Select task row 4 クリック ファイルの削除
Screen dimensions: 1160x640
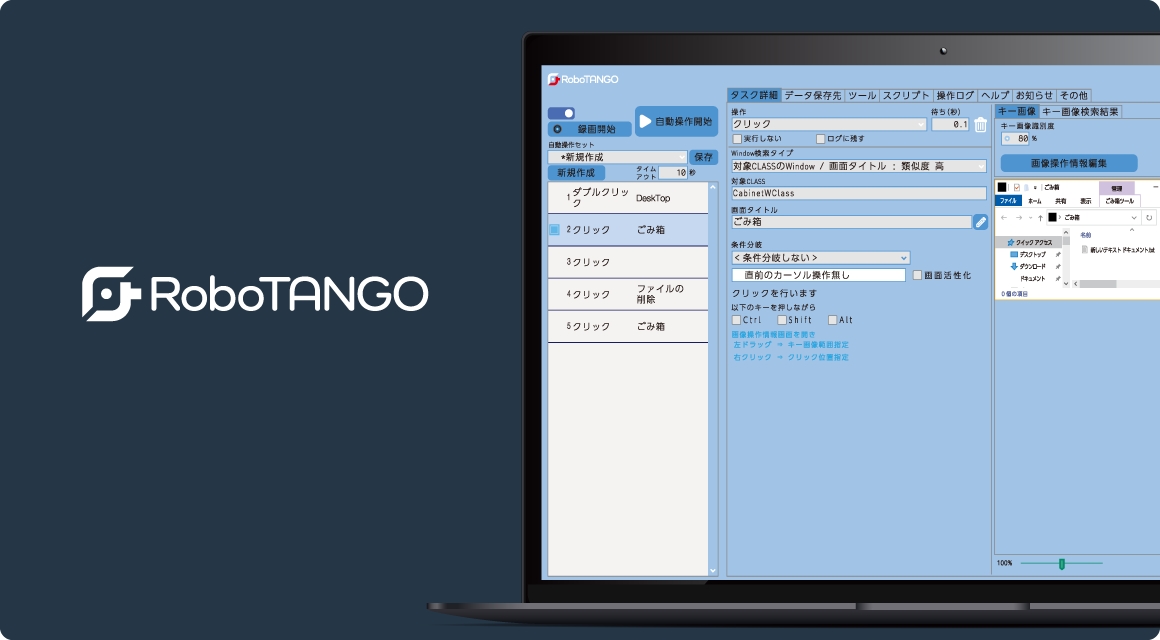tap(628, 294)
